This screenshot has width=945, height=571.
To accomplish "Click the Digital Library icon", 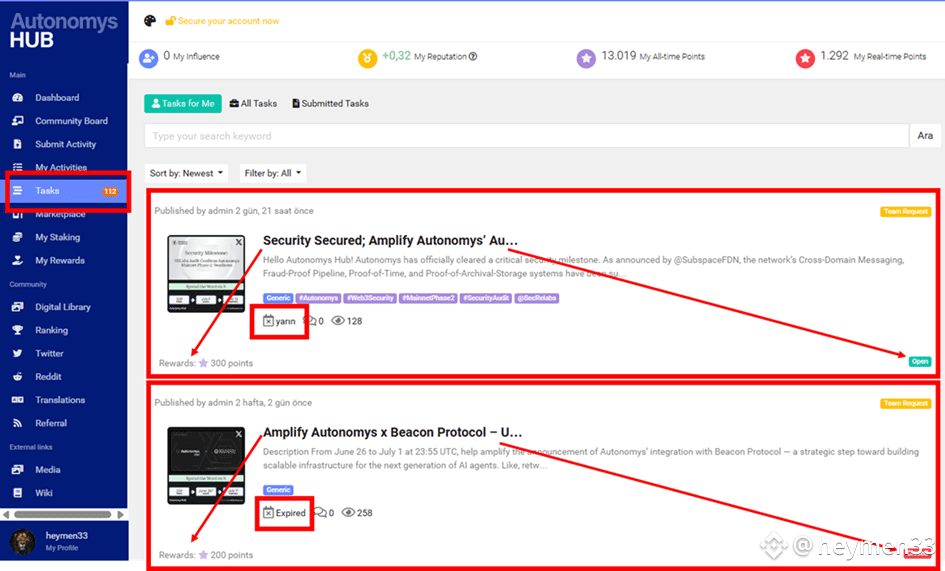I will [x=17, y=307].
